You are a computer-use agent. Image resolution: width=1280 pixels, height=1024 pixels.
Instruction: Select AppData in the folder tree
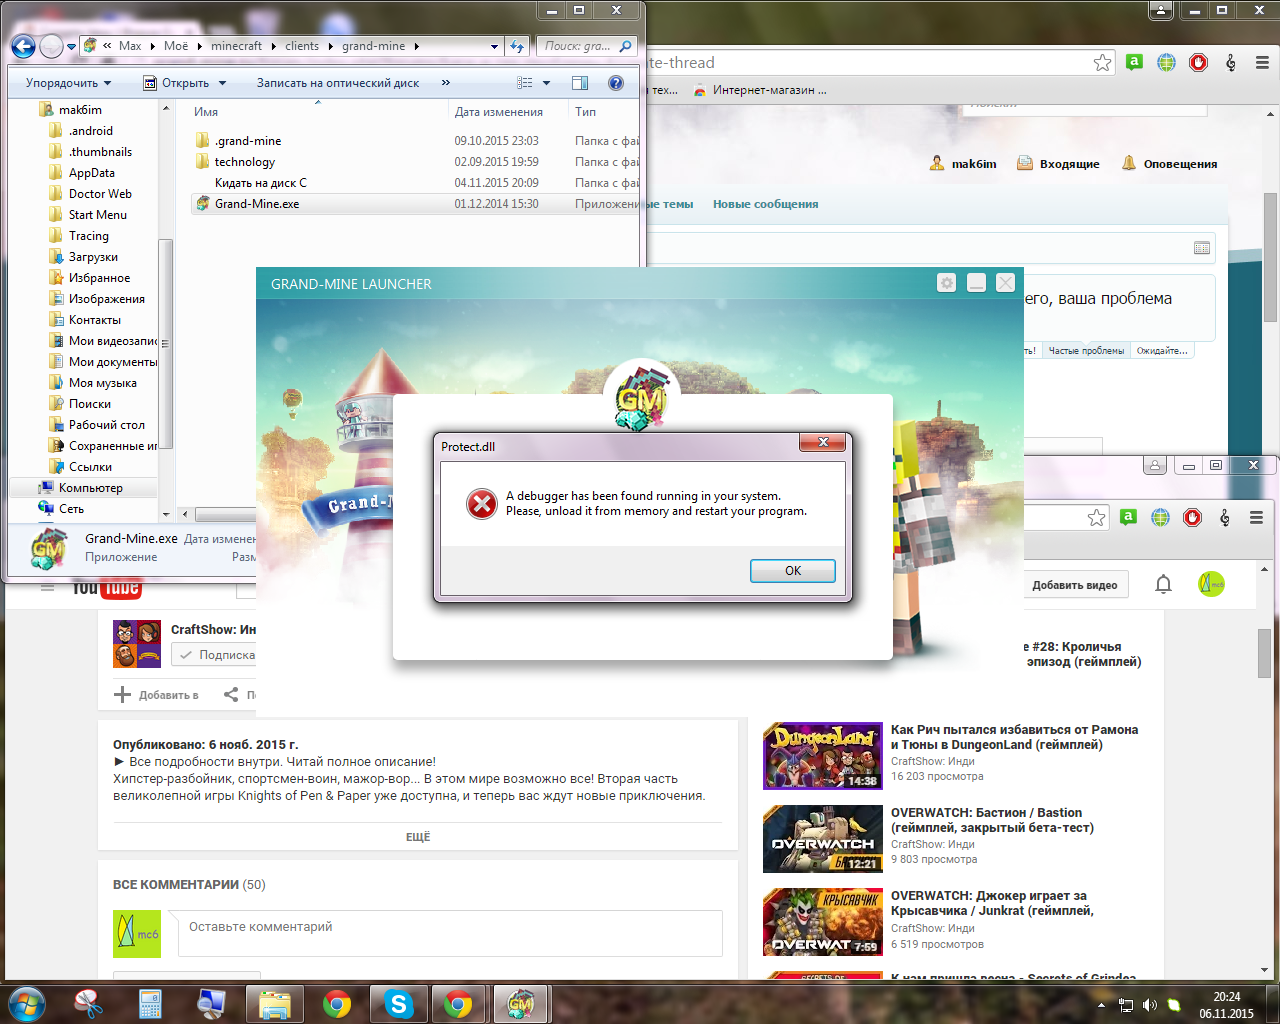pyautogui.click(x=91, y=173)
